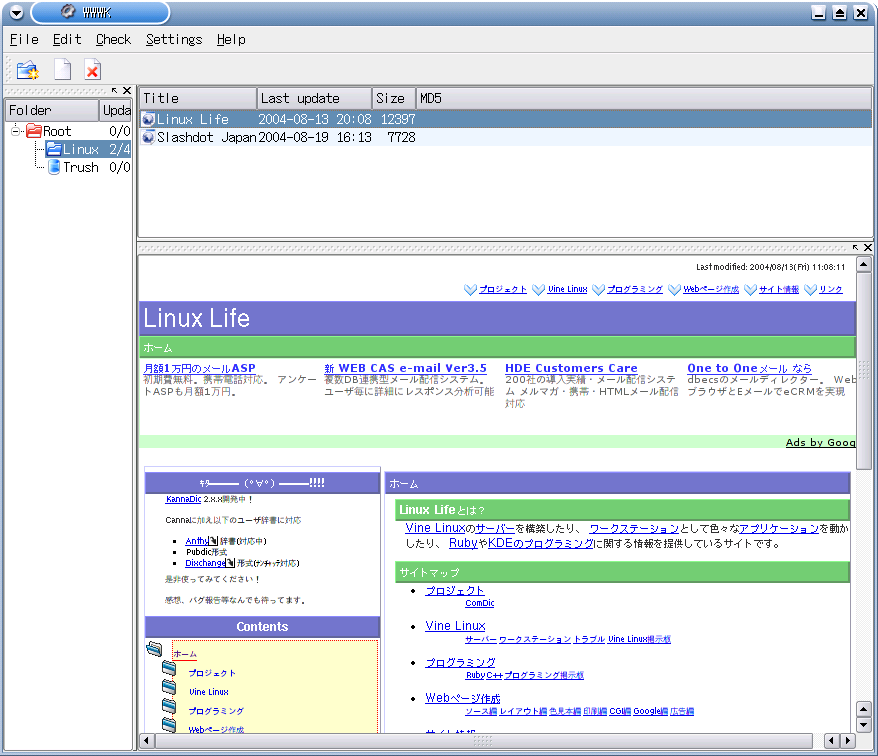Sort list by Size column header
The height and width of the screenshot is (756, 878).
click(x=394, y=99)
